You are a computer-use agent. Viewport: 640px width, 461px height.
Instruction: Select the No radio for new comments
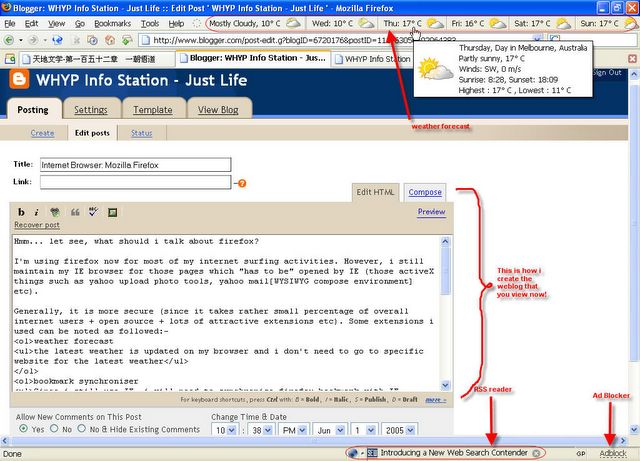(54, 428)
